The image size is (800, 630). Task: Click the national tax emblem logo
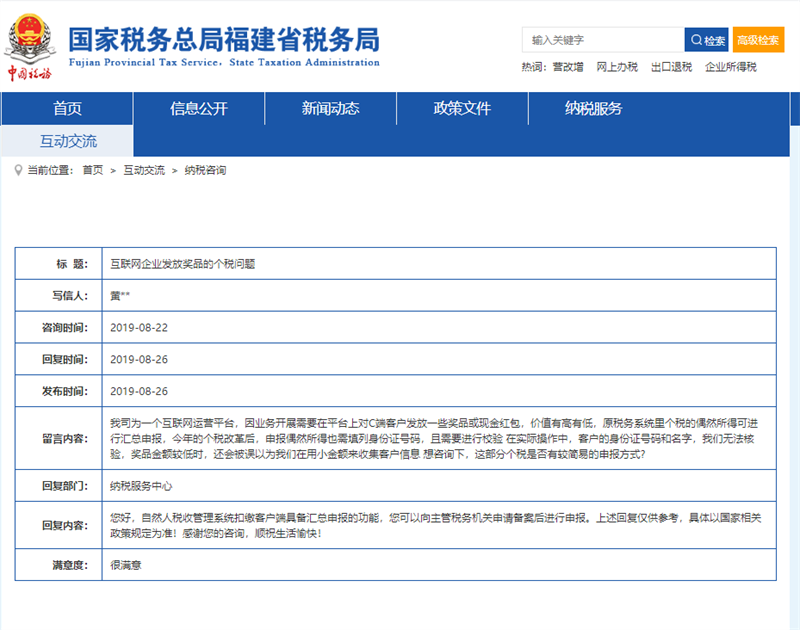30,38
